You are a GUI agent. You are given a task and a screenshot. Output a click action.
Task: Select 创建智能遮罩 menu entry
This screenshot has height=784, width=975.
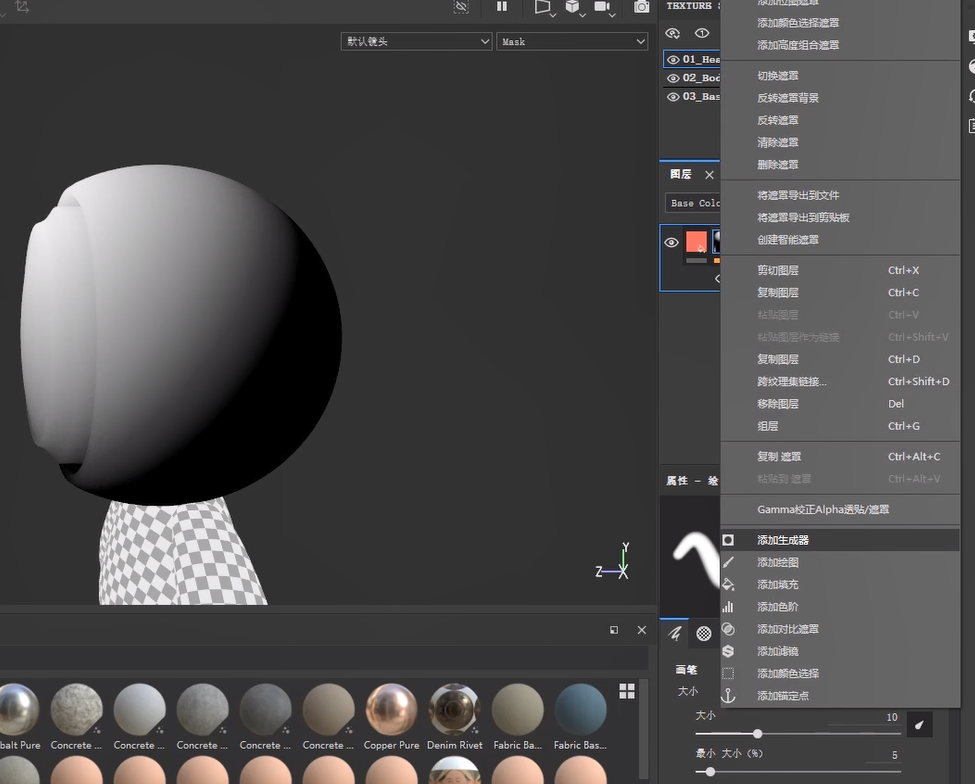click(x=840, y=240)
